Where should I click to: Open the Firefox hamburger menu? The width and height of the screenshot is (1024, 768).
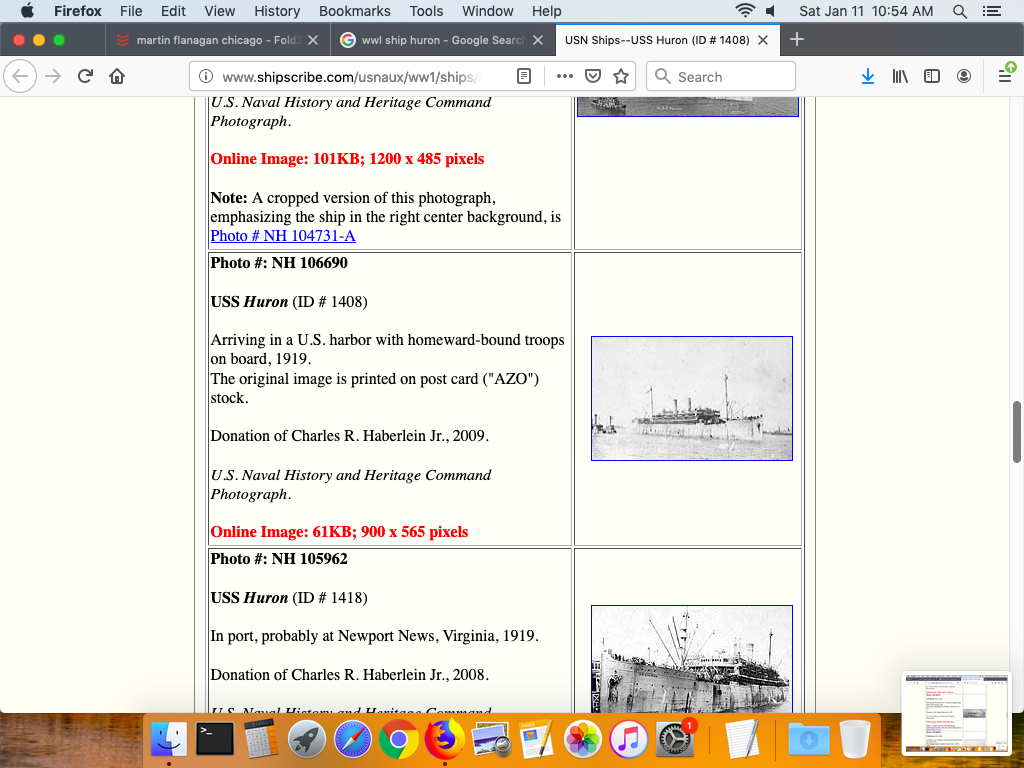tap(1005, 76)
